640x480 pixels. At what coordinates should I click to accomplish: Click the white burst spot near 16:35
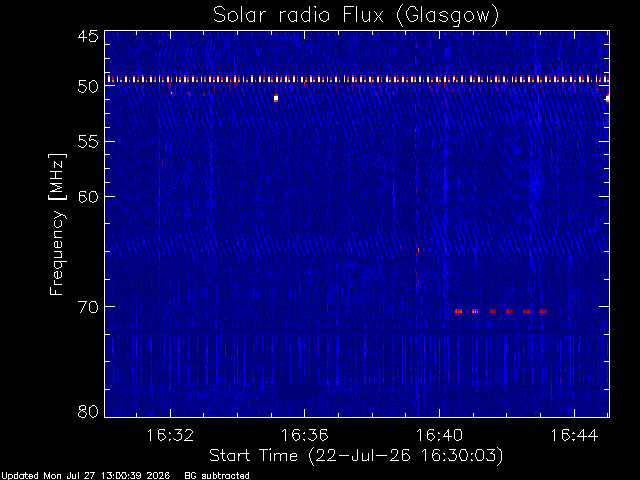point(276,98)
